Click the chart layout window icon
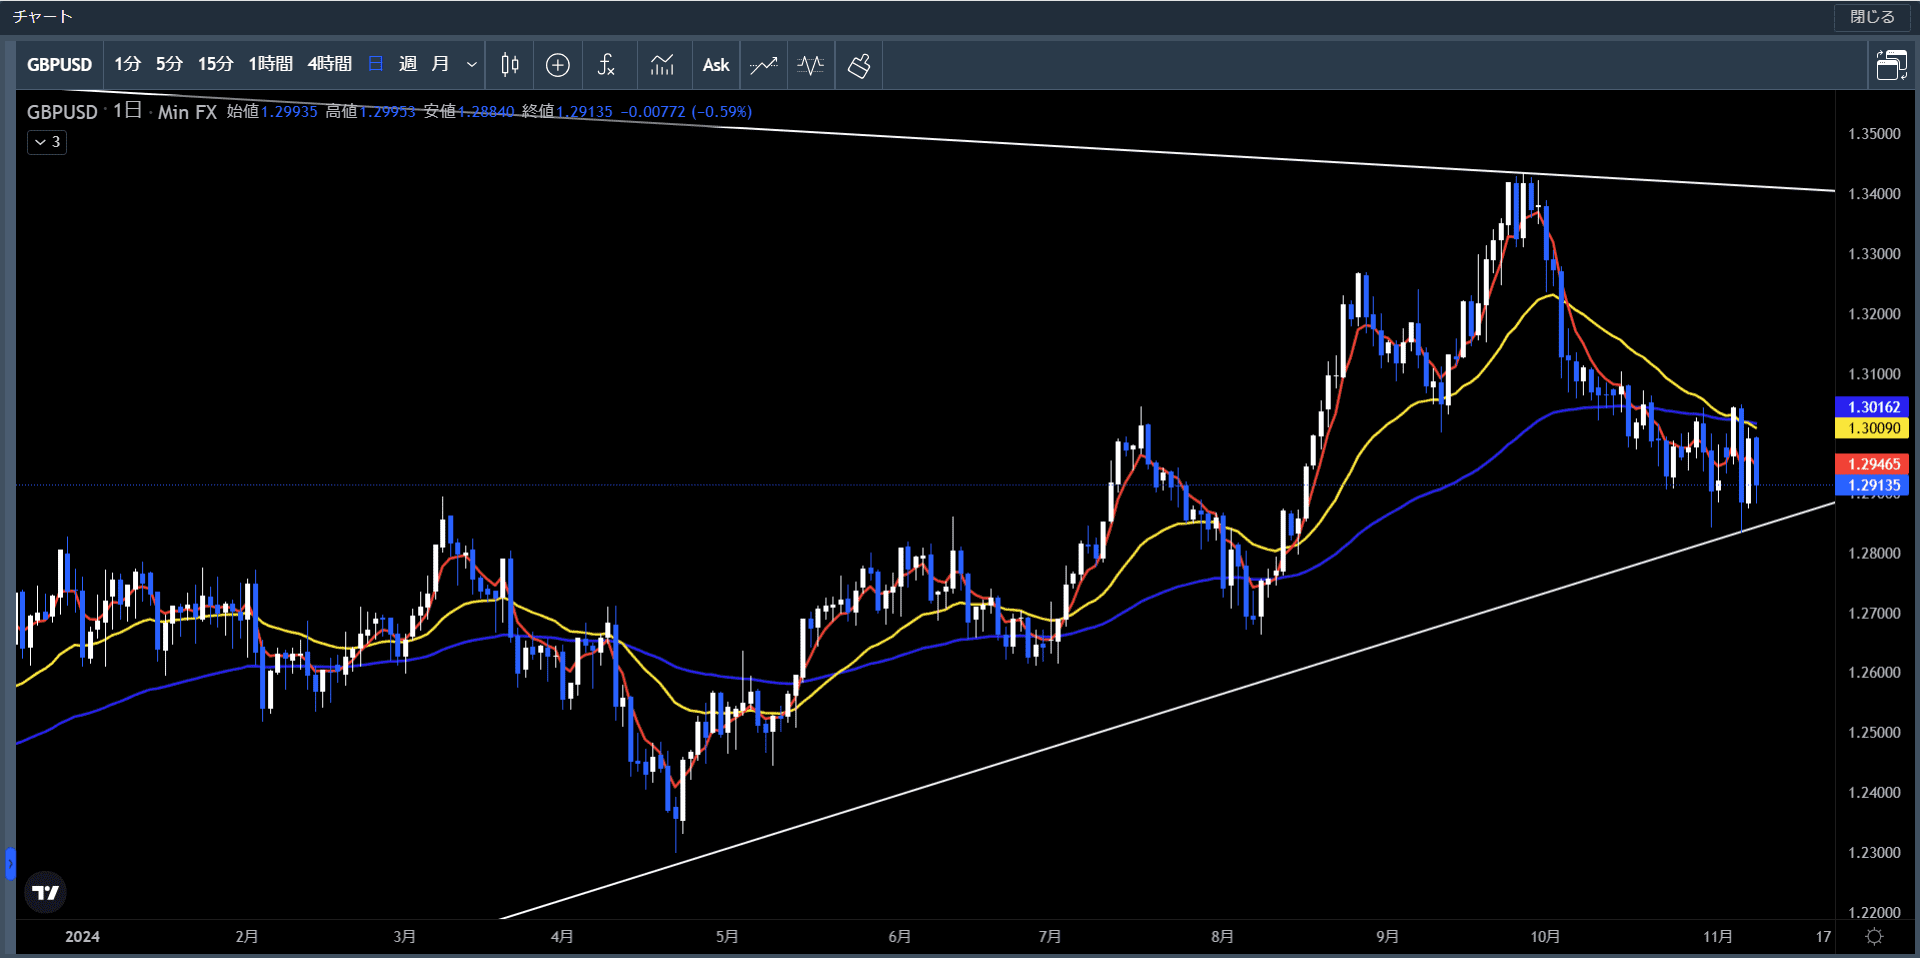The image size is (1920, 958). [1891, 65]
